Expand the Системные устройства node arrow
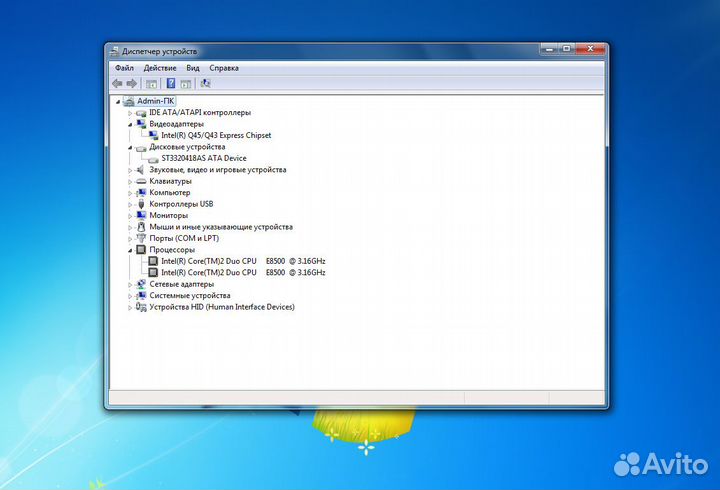 coord(130,296)
